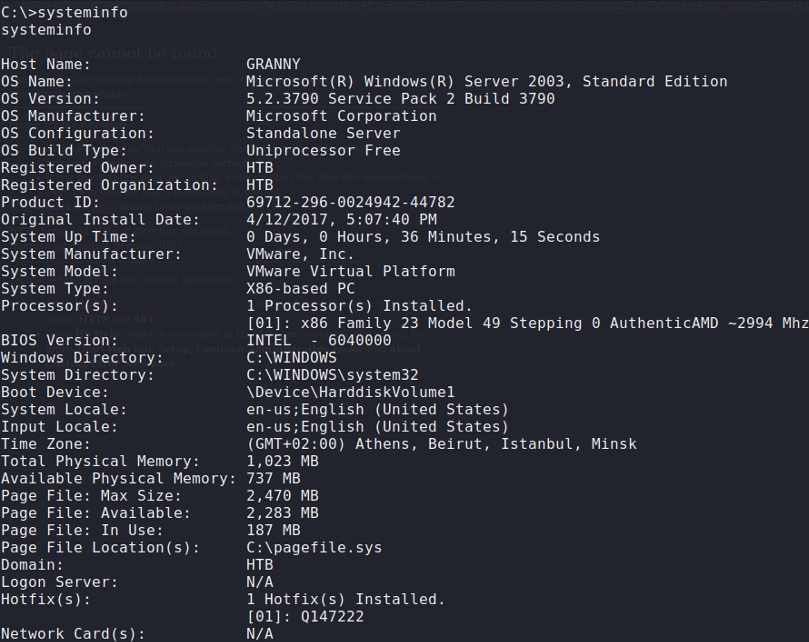This screenshot has height=642, width=809.
Task: Click the OS Version 5.2.3790 value
Action: [400, 99]
